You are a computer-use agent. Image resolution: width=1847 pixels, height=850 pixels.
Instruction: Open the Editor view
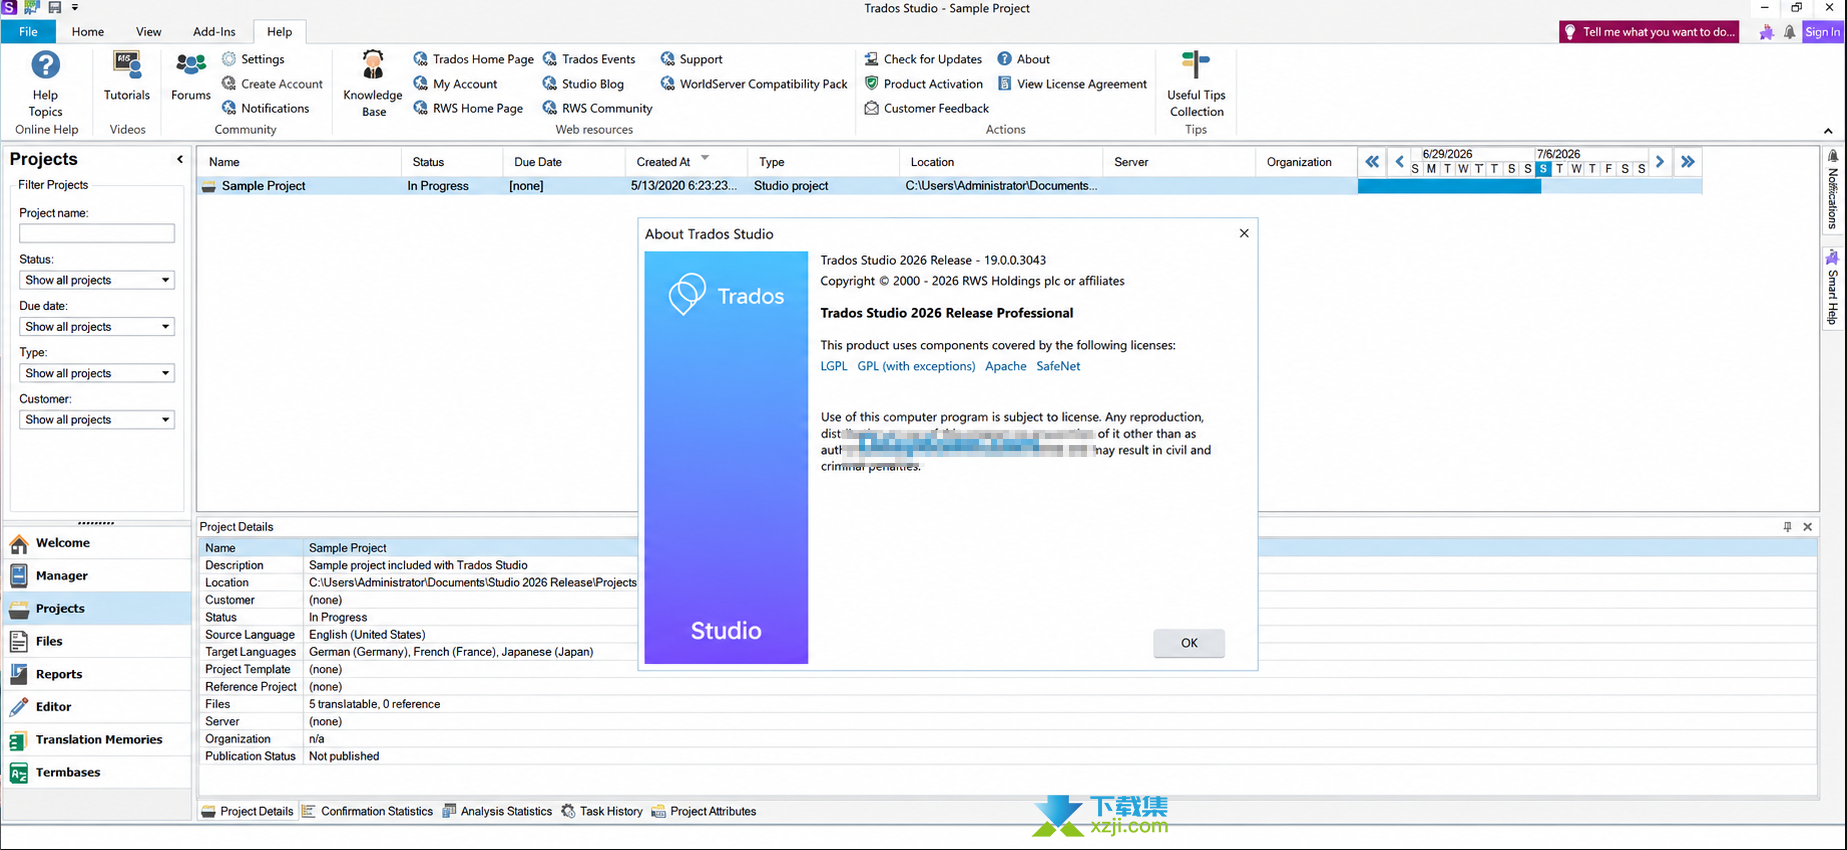tap(97, 707)
